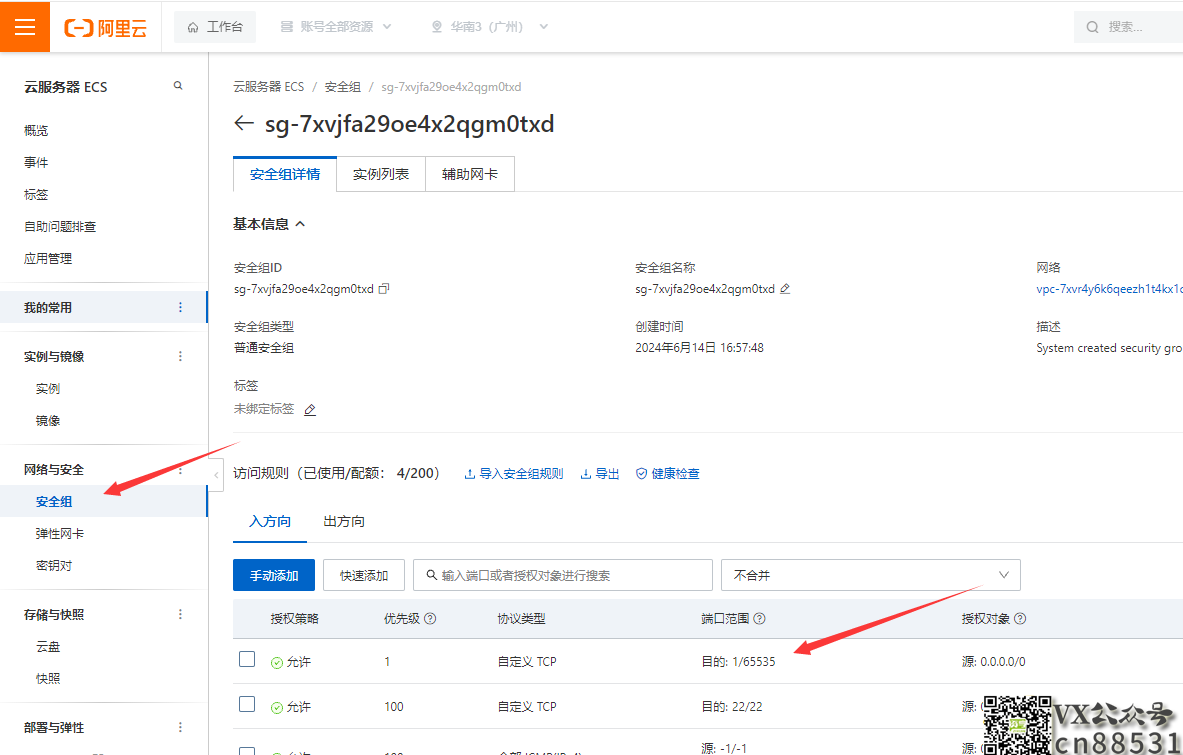The height and width of the screenshot is (755, 1183).
Task: Click 云服务器 ECS breadcrumb
Action: tap(269, 87)
